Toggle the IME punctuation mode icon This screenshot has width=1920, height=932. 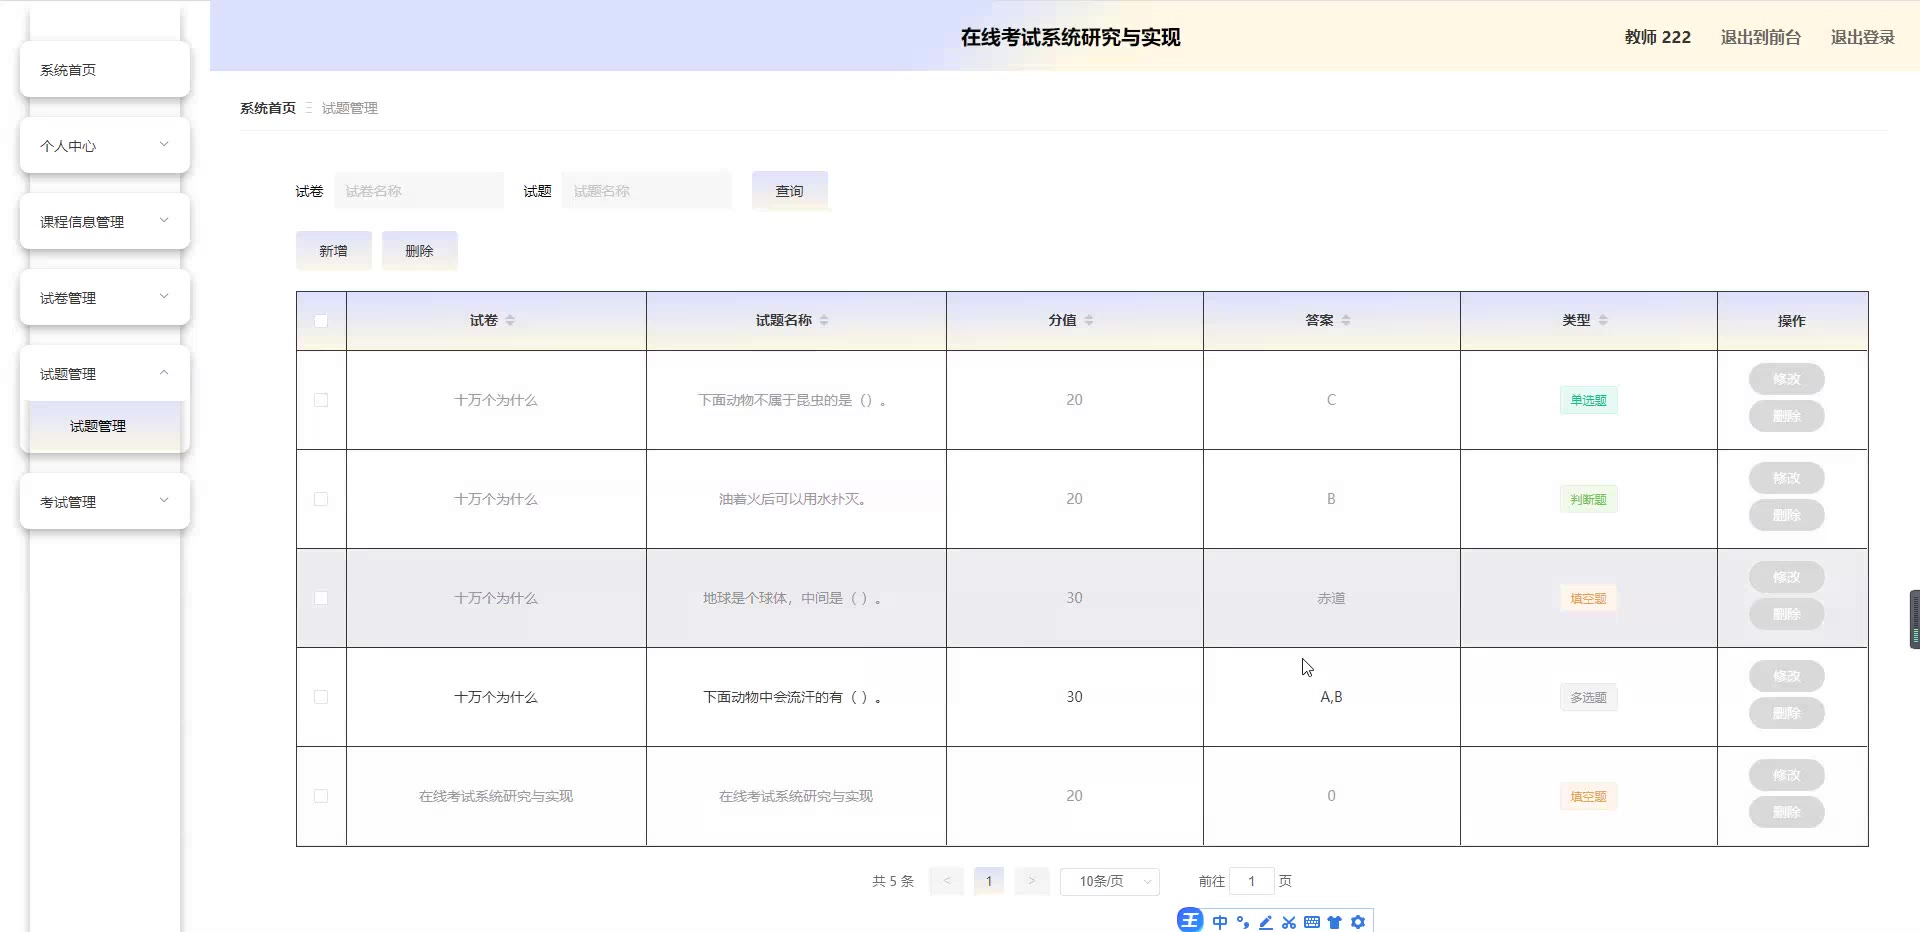pos(1243,922)
